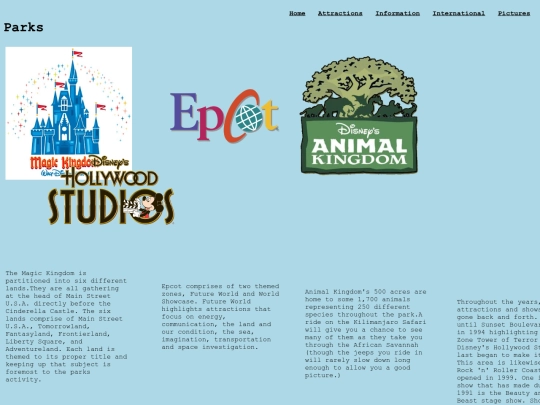Click the Disney's Animal Kingdom logo

[359, 115]
